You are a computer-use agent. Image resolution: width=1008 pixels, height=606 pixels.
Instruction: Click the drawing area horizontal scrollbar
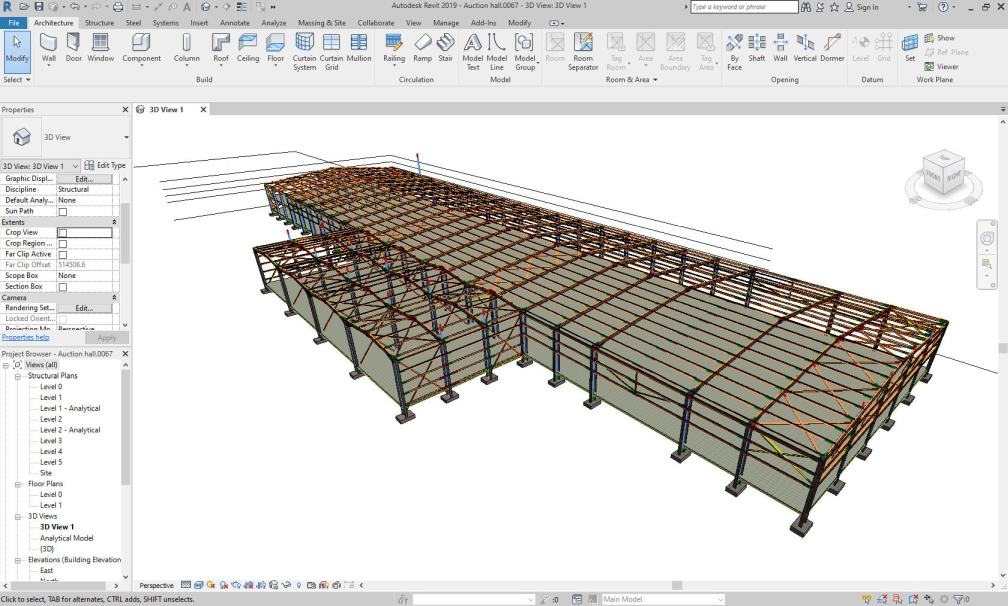pos(677,585)
